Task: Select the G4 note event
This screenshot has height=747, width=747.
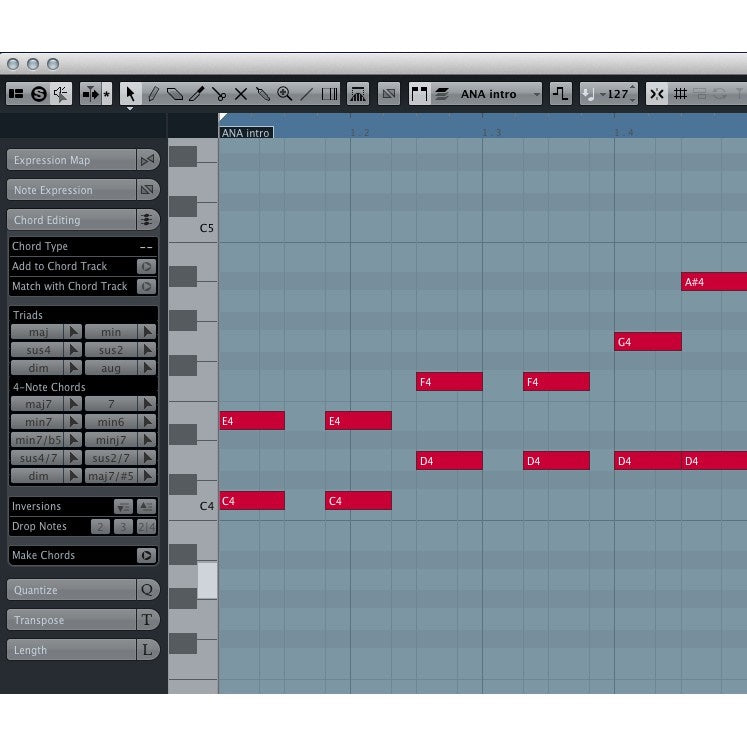Action: click(x=647, y=342)
